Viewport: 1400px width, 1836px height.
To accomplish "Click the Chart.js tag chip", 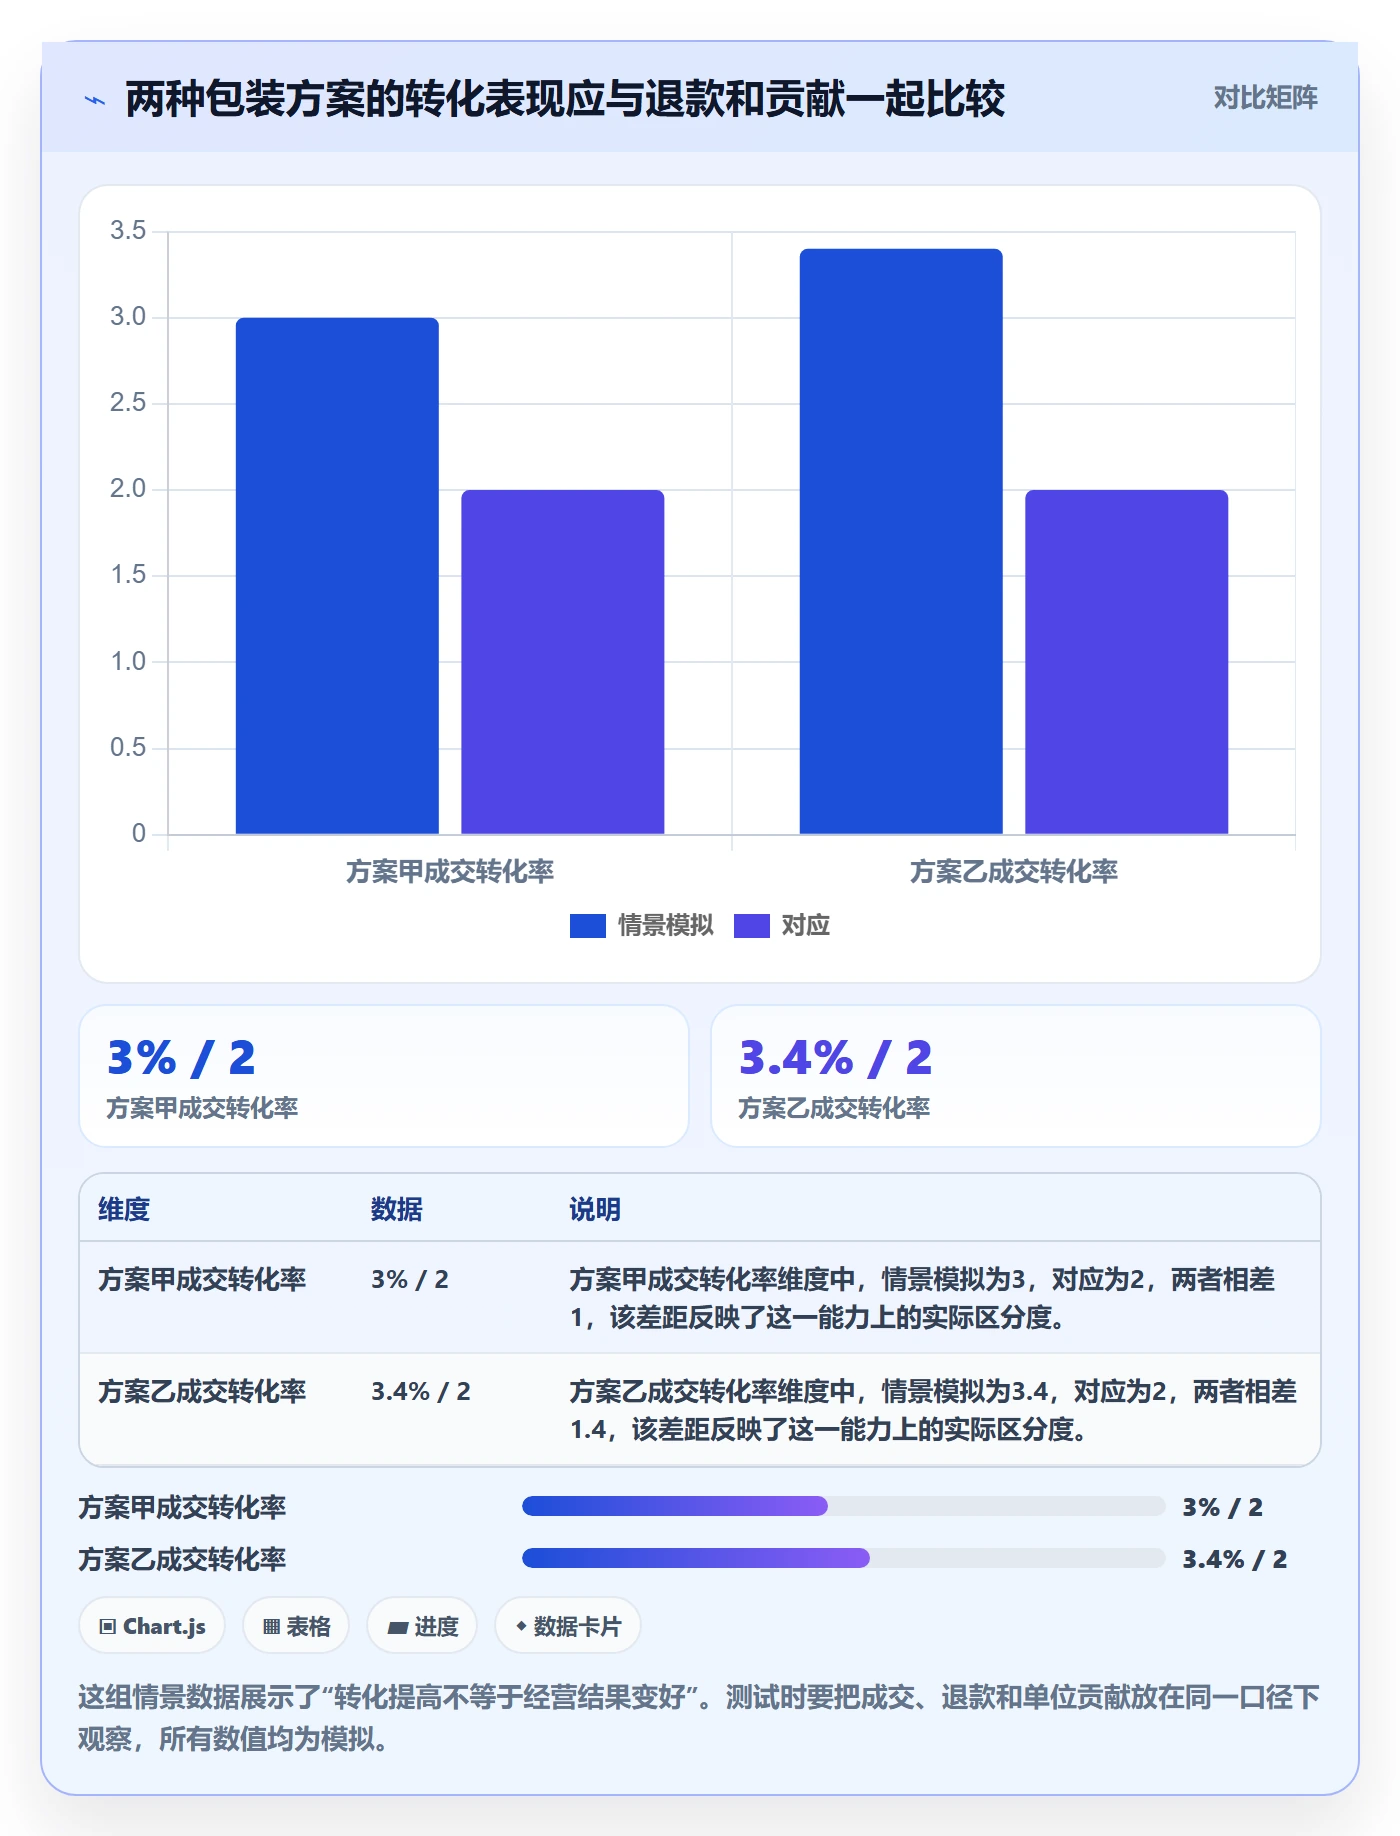I will [152, 1626].
